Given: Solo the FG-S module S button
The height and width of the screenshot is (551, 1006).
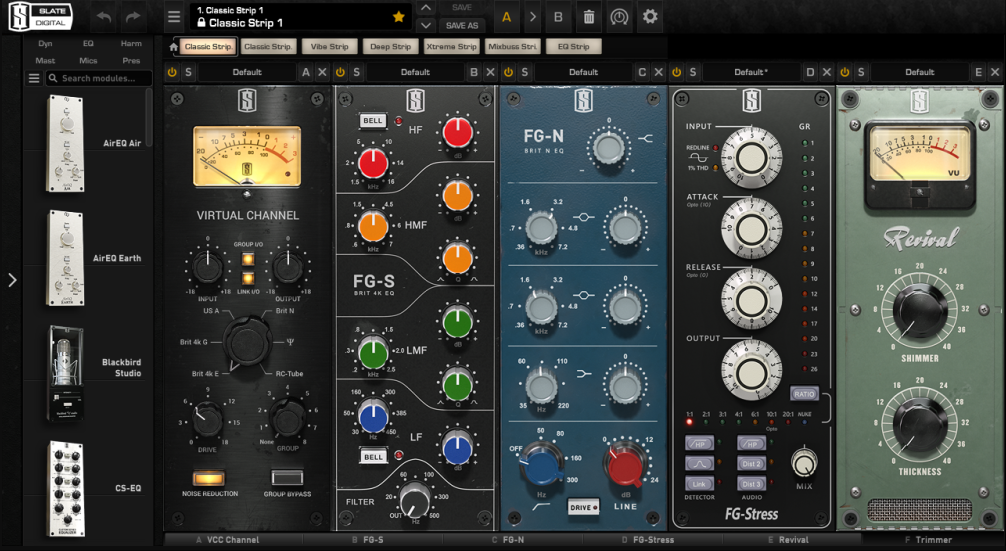Looking at the screenshot, I should (x=356, y=72).
